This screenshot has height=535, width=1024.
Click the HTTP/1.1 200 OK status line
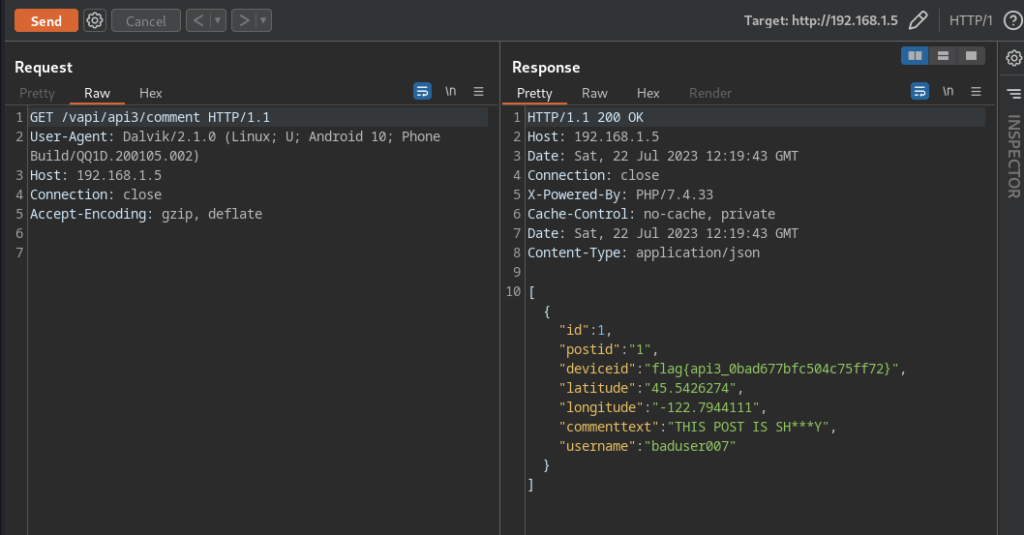click(585, 118)
